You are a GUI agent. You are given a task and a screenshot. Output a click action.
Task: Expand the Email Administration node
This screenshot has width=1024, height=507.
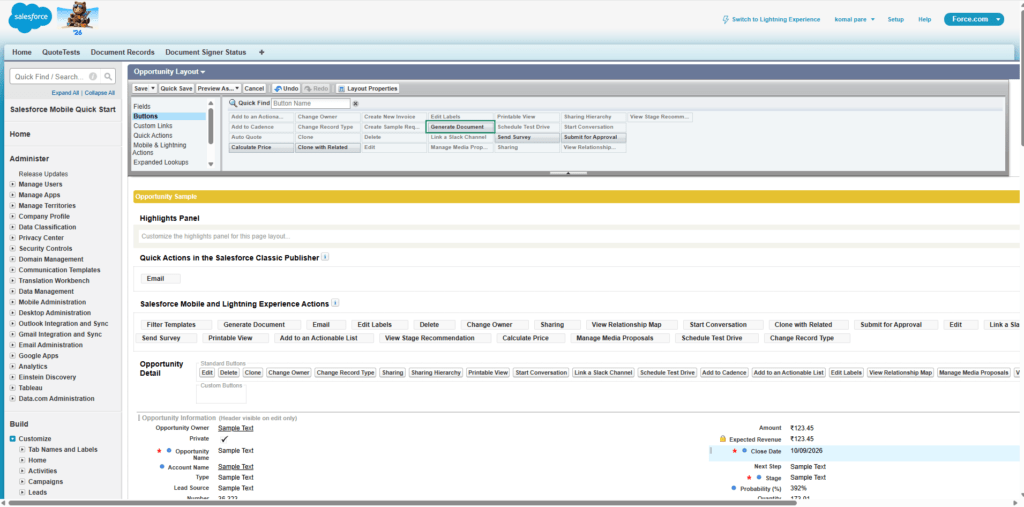point(12,345)
